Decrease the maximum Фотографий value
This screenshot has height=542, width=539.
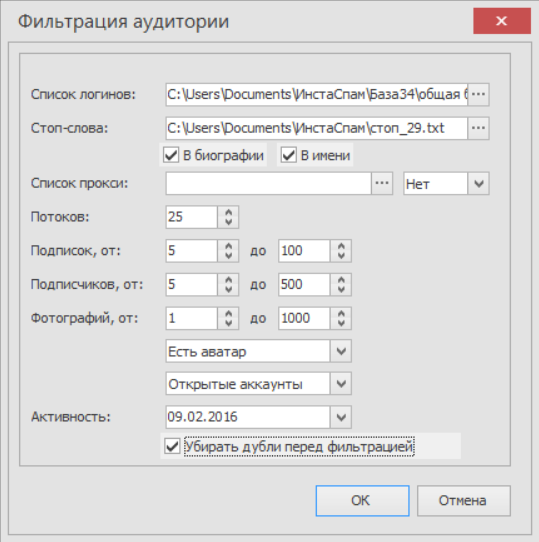(341, 323)
